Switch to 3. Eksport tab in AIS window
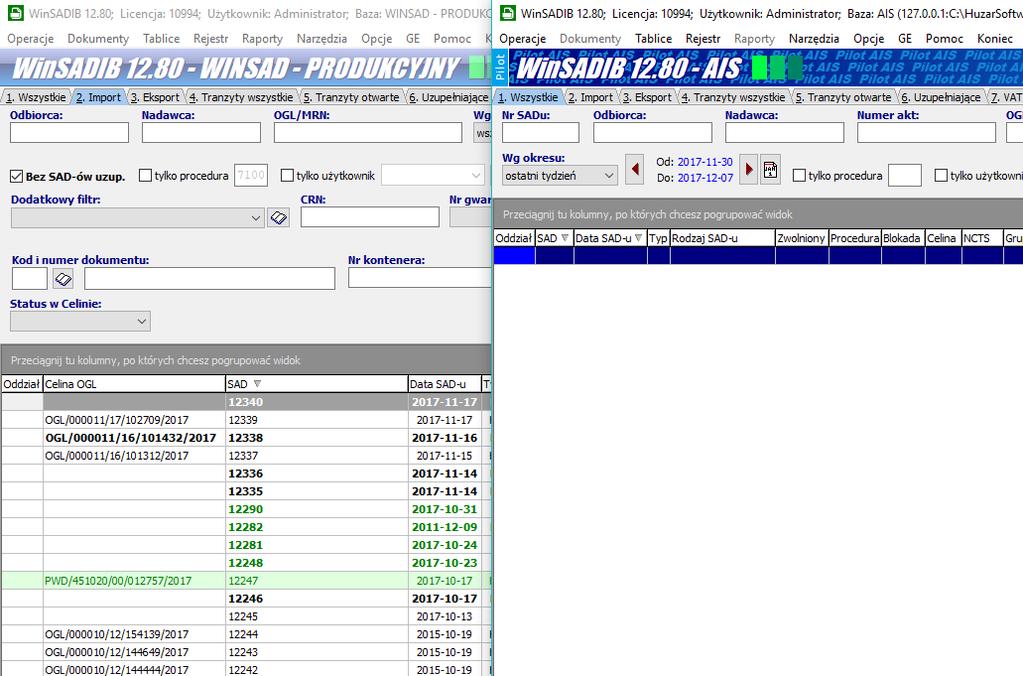Viewport: 1023px width, 676px height. (x=647, y=97)
